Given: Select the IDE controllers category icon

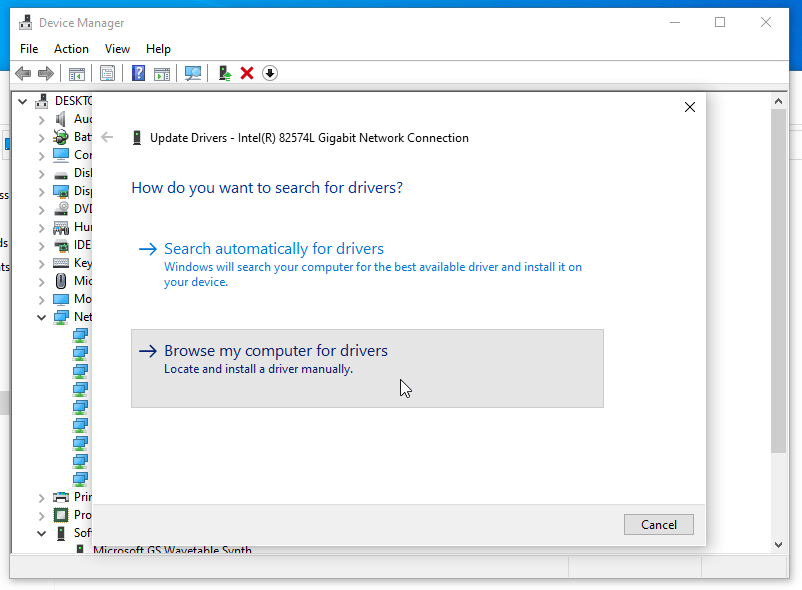Looking at the screenshot, I should 61,245.
